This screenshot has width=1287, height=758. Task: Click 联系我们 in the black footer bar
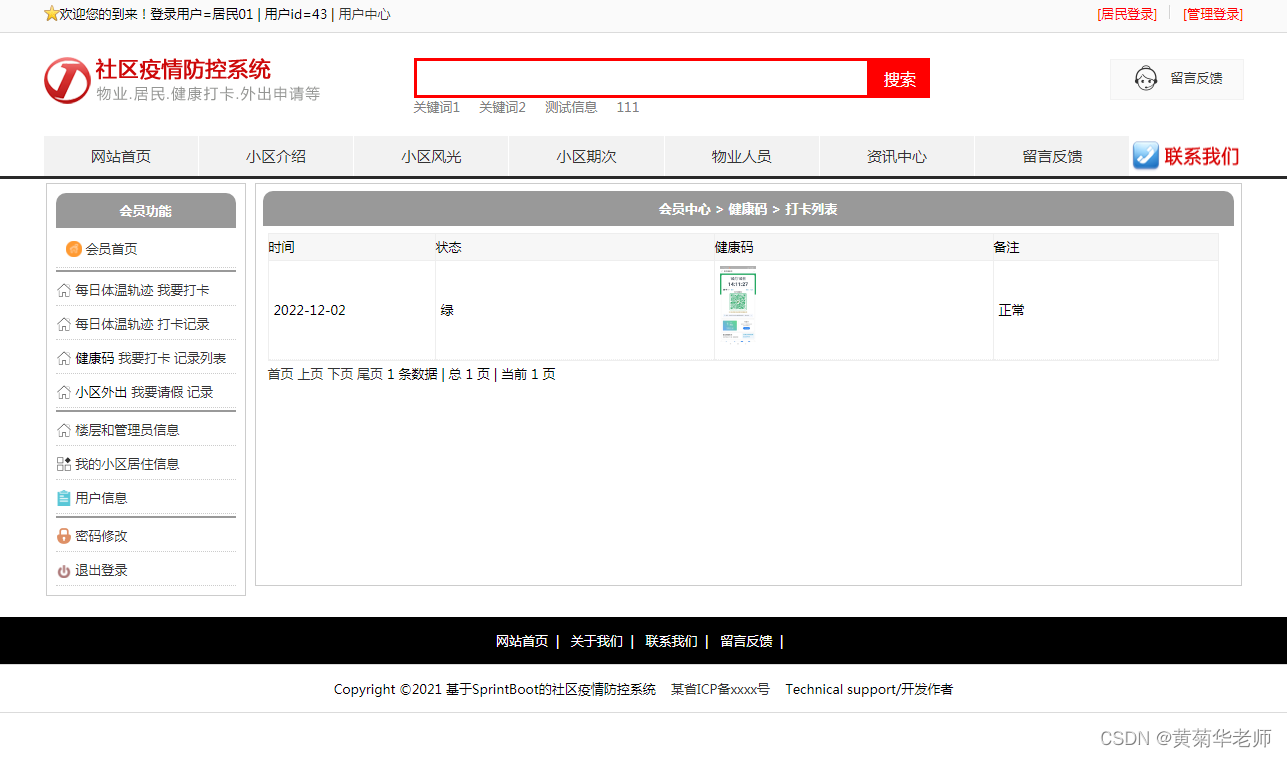(671, 641)
